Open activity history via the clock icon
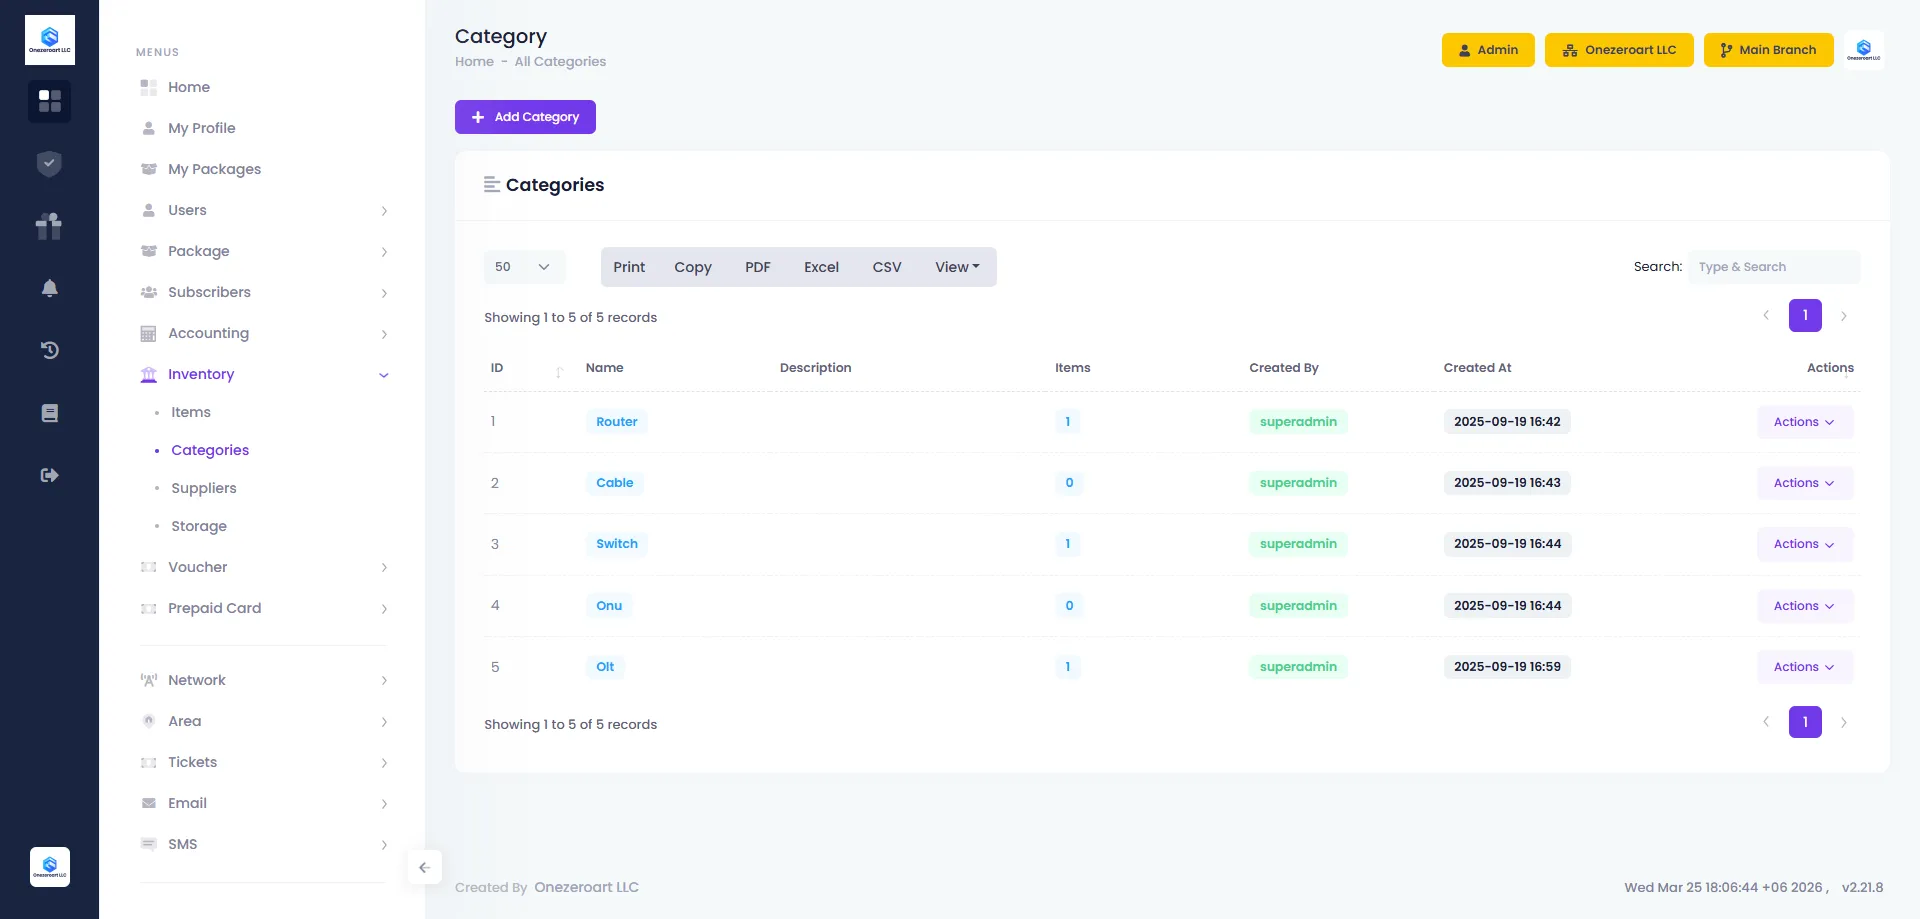 pos(49,350)
